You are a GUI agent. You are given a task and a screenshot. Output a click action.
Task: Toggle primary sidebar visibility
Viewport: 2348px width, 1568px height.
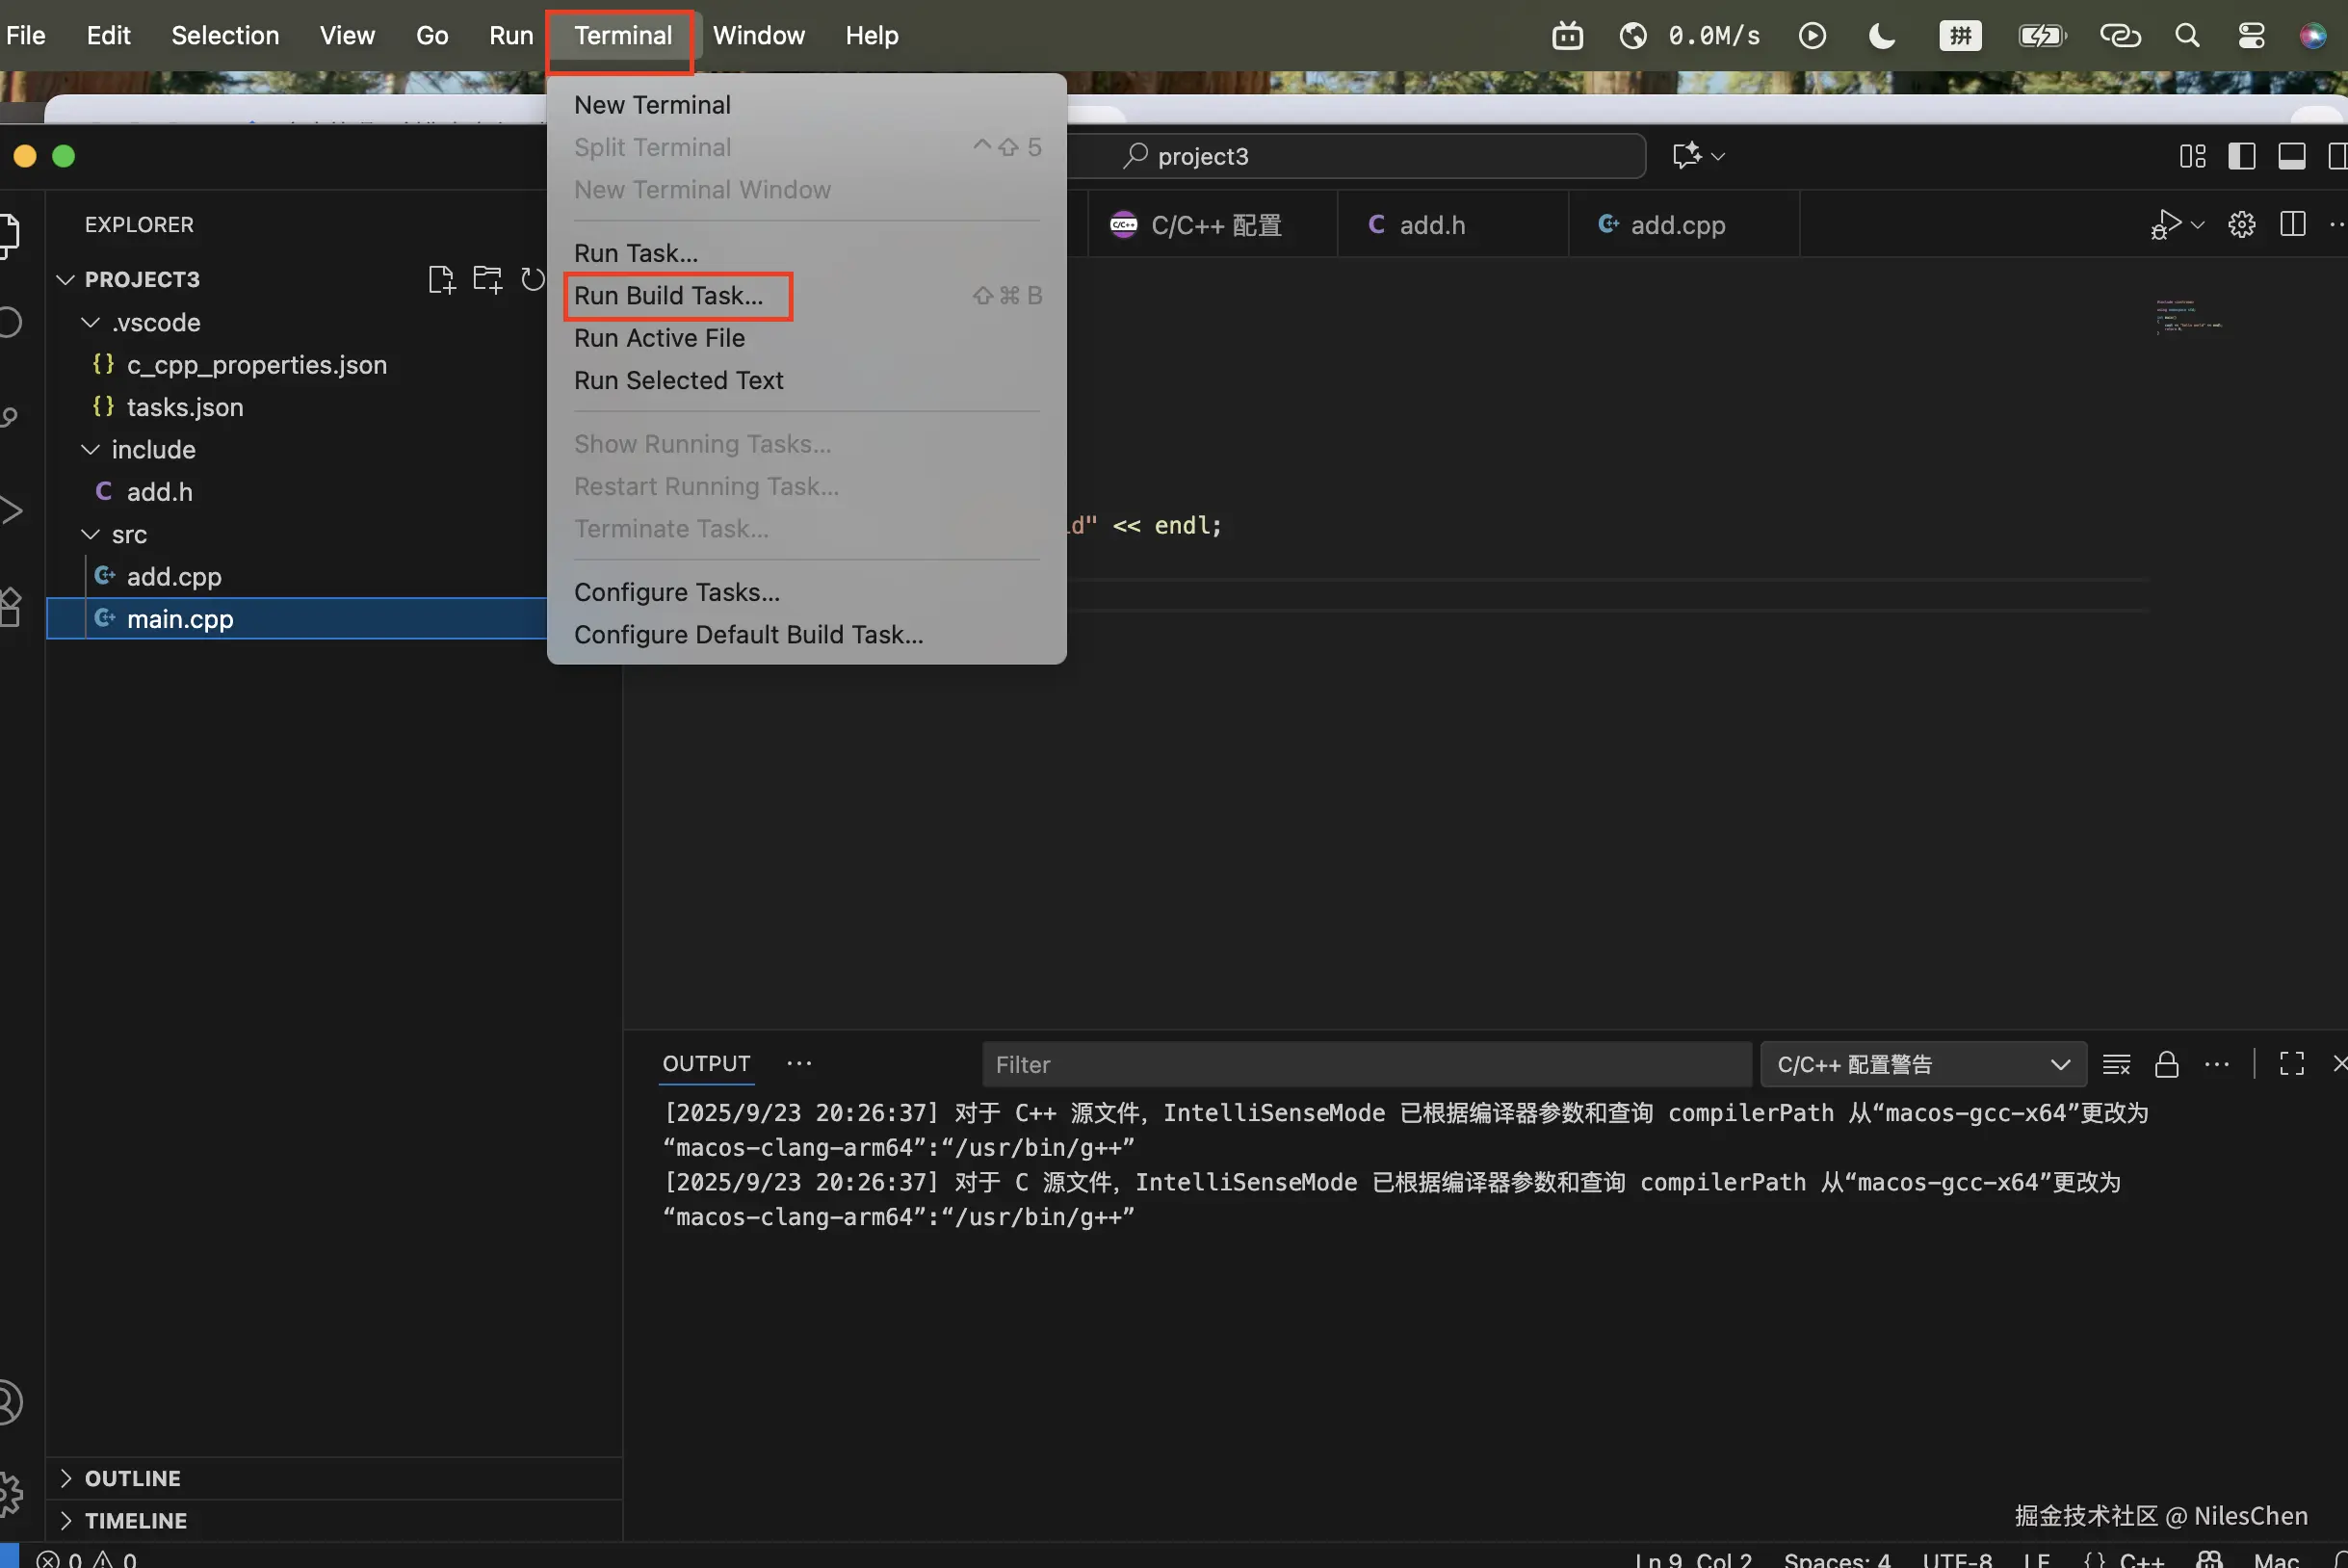point(2241,156)
